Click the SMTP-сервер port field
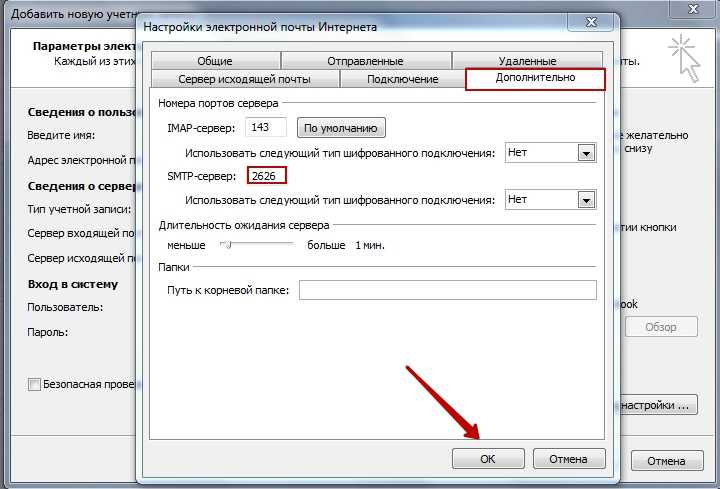 267,175
